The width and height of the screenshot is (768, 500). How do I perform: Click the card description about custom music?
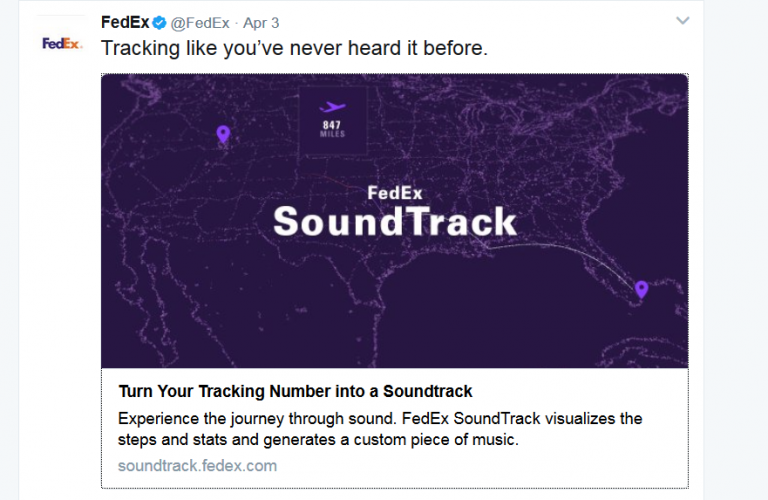click(x=380, y=429)
